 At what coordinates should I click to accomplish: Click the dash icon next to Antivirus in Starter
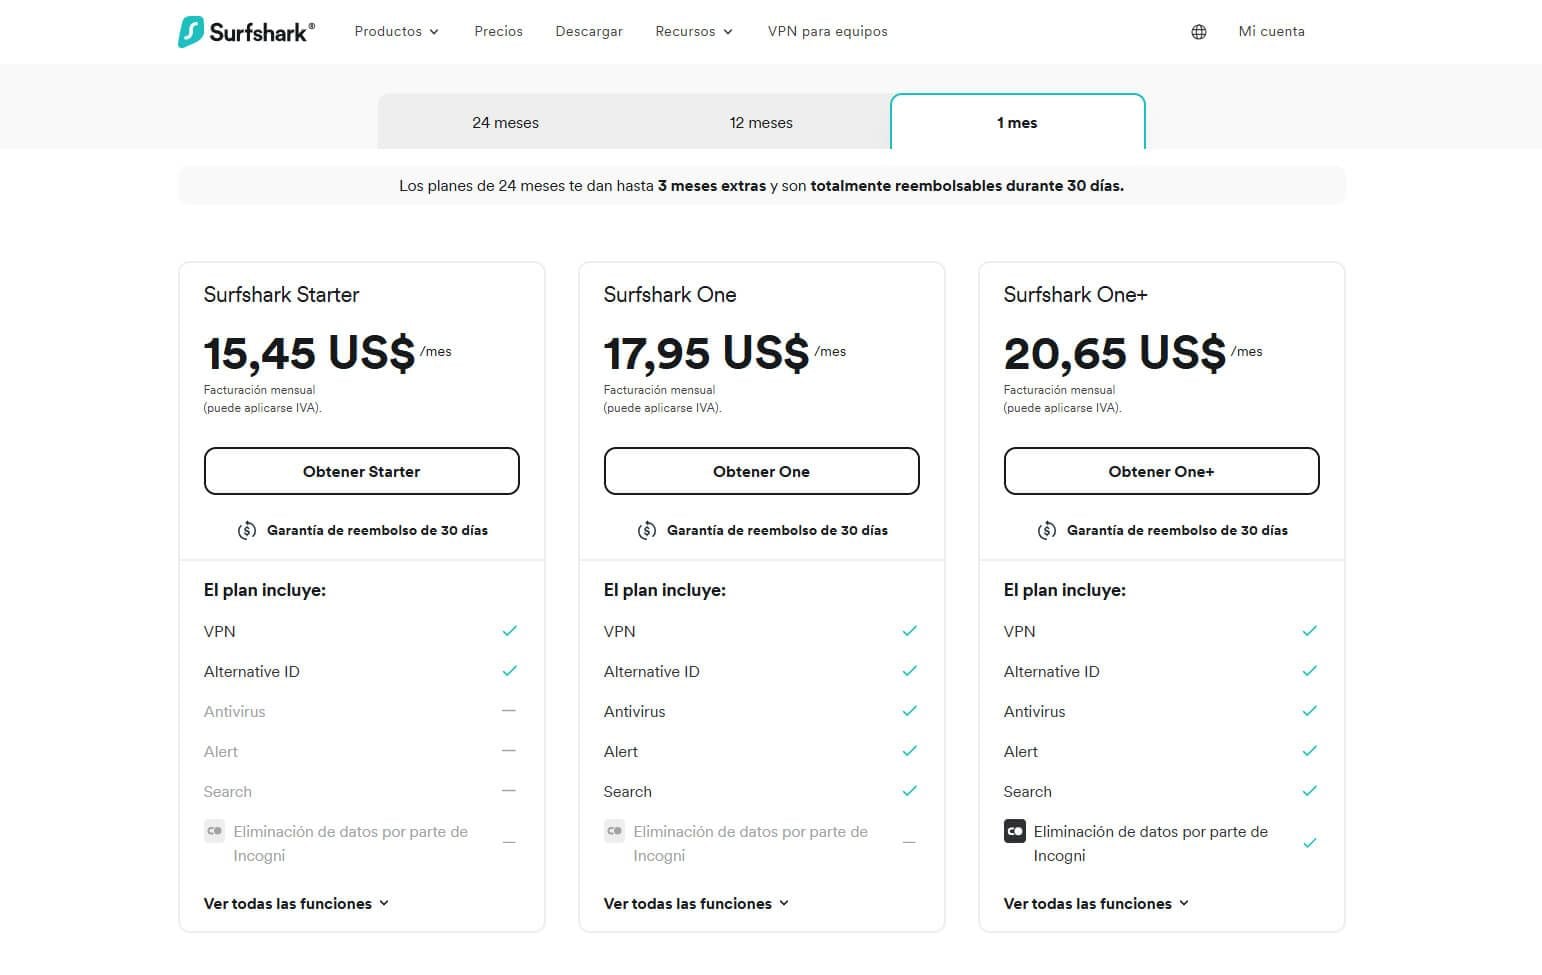pos(510,710)
